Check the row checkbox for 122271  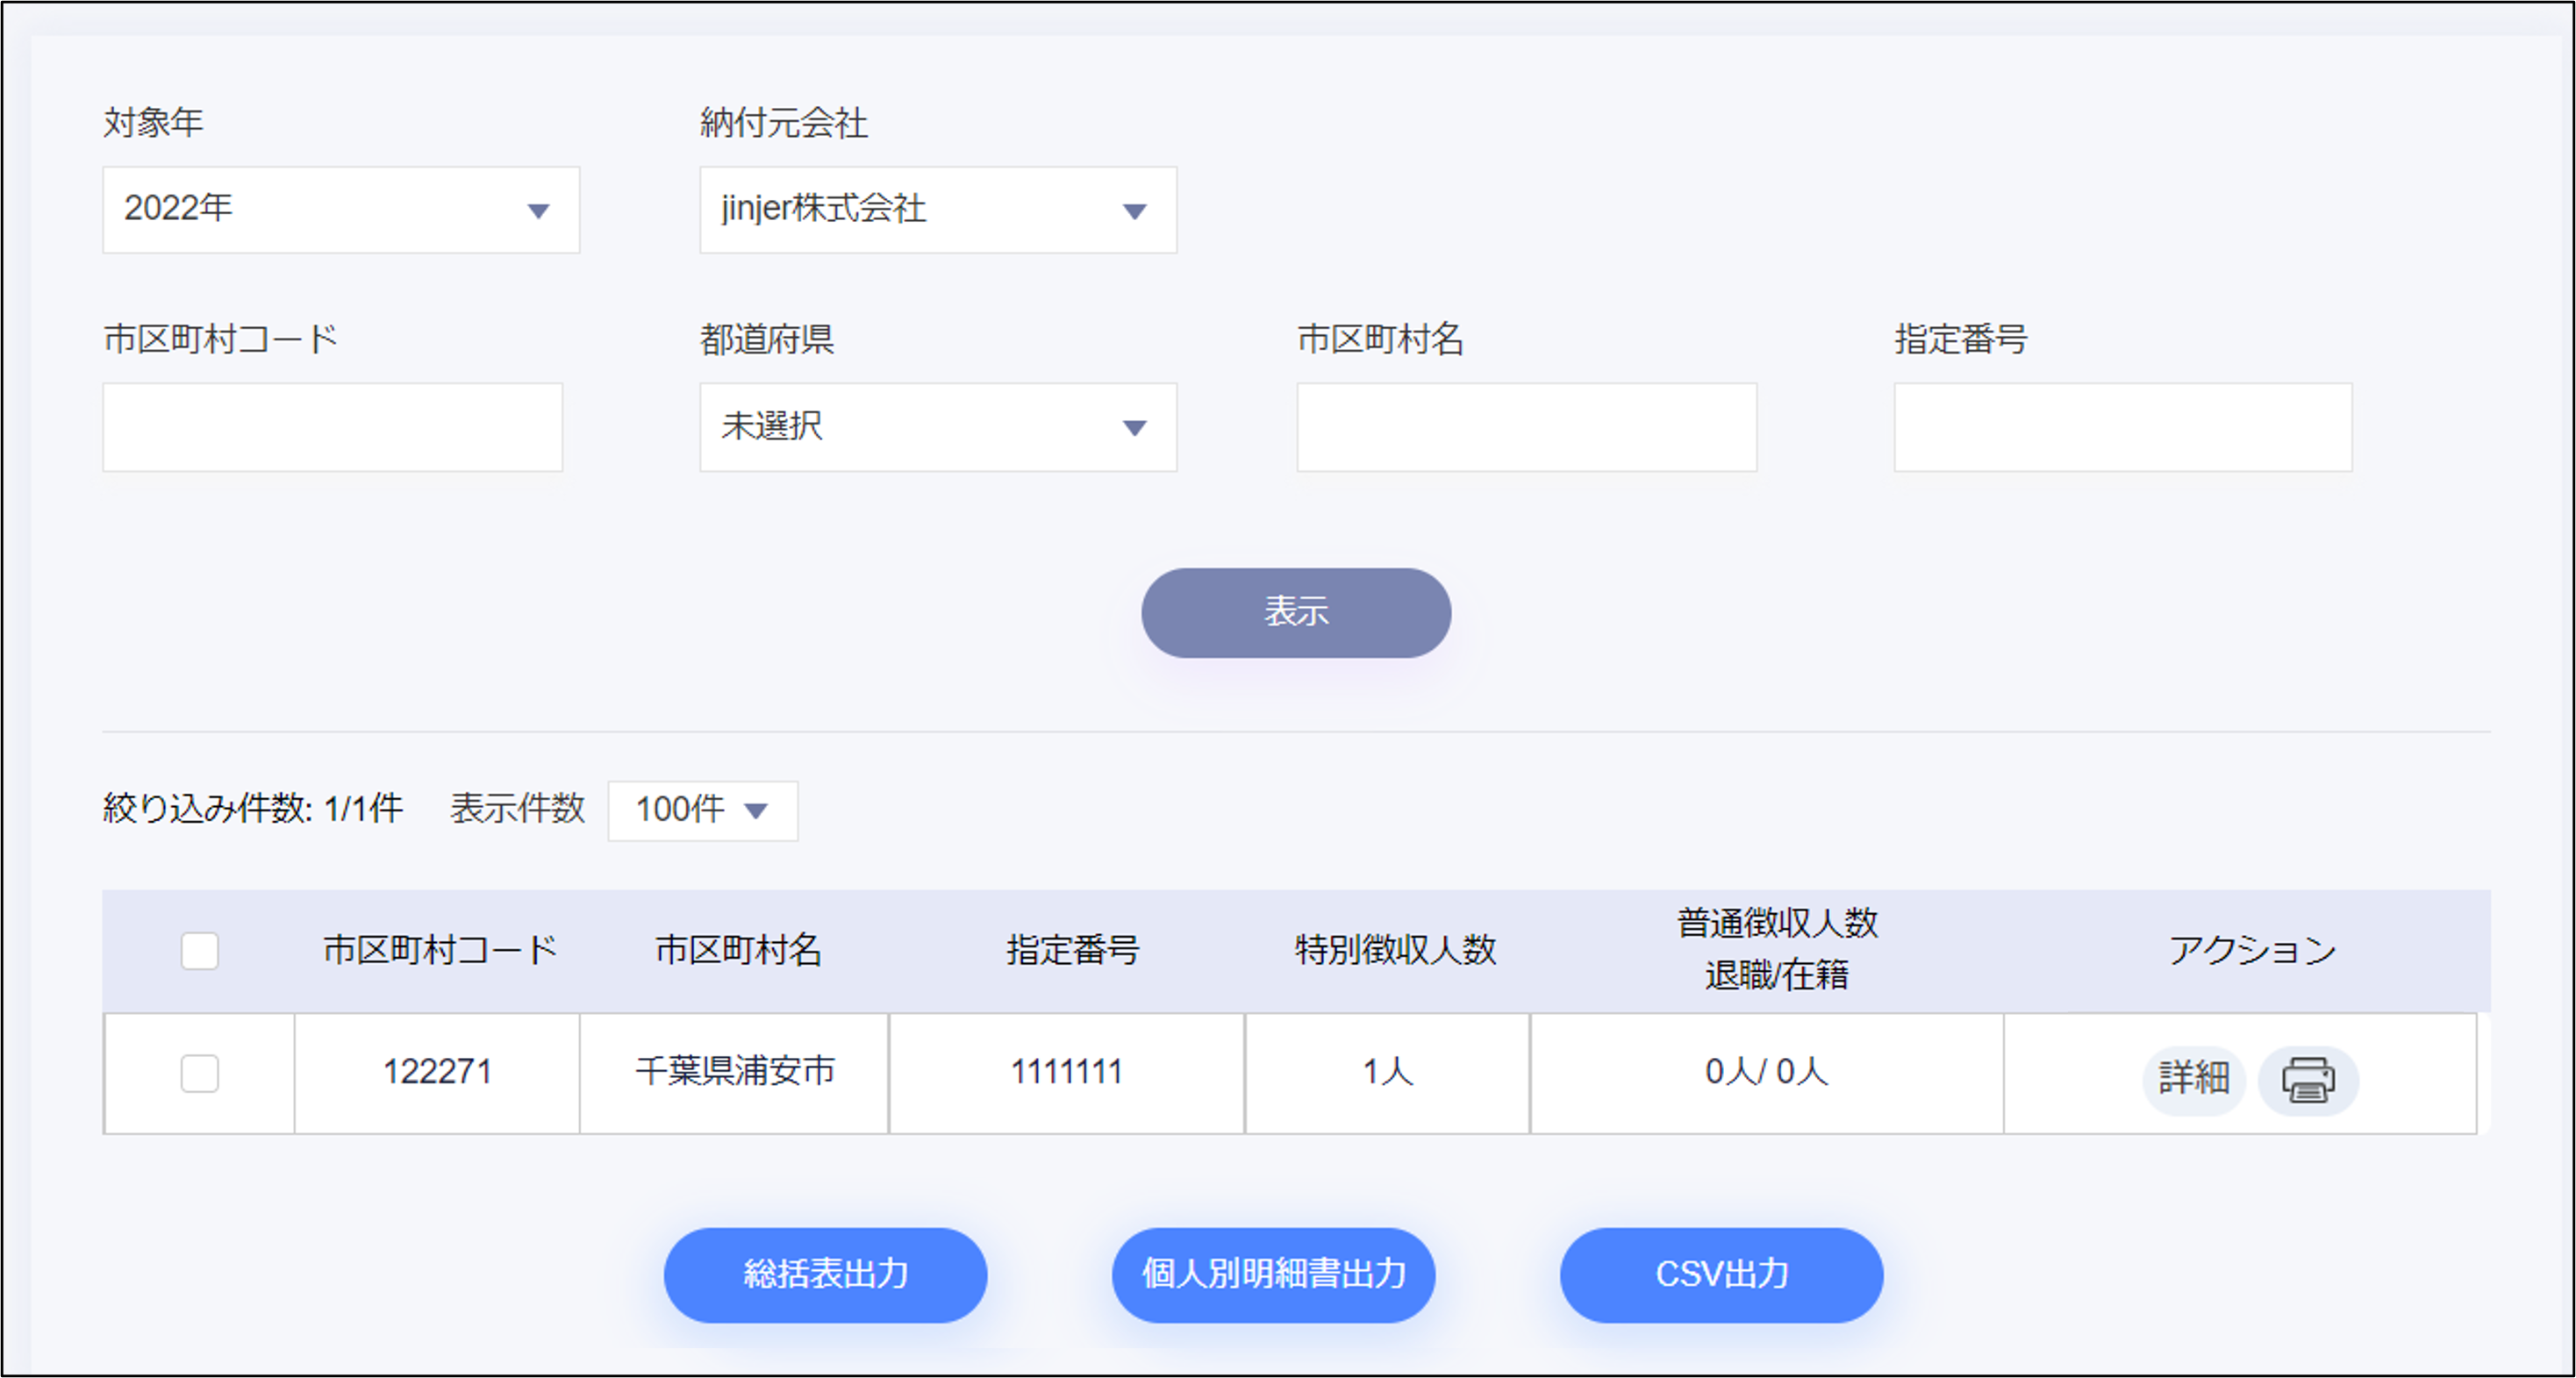click(x=199, y=1073)
